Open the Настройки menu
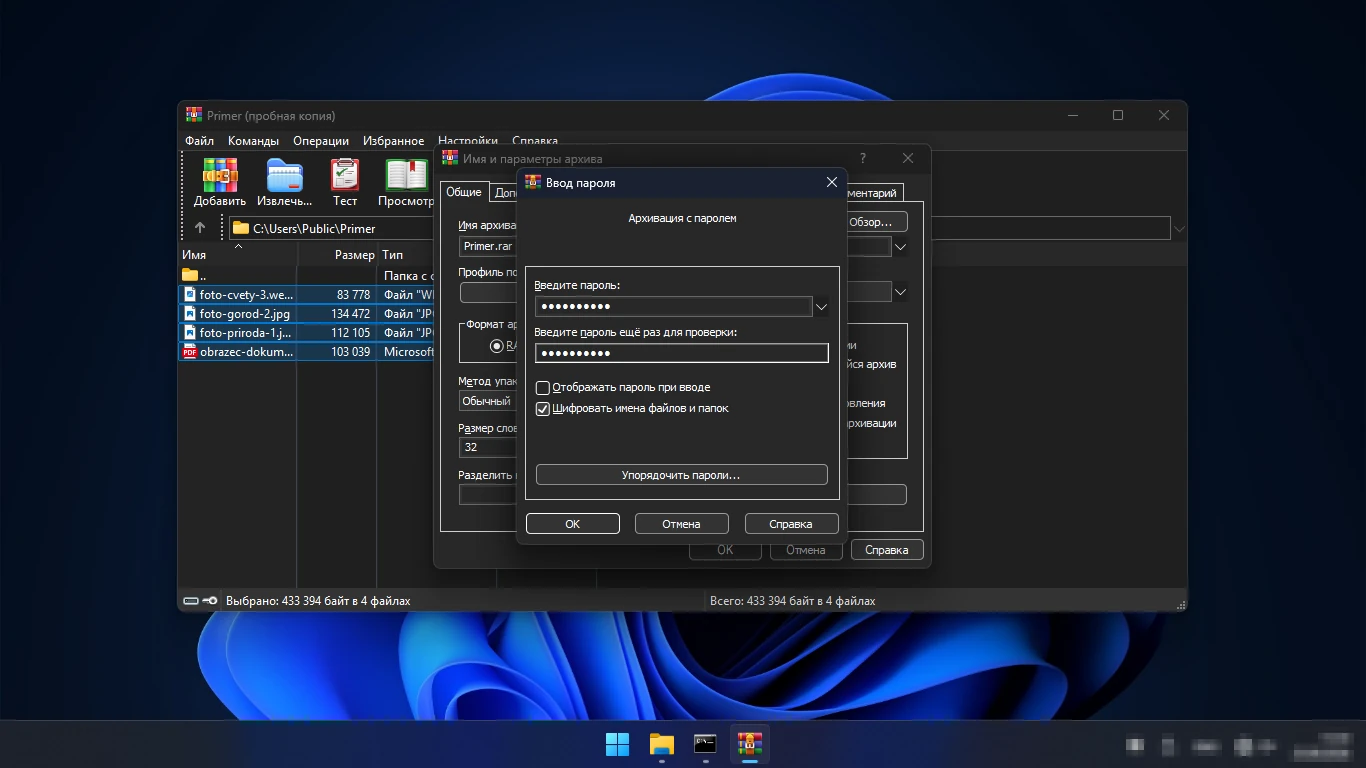 pyautogui.click(x=467, y=141)
